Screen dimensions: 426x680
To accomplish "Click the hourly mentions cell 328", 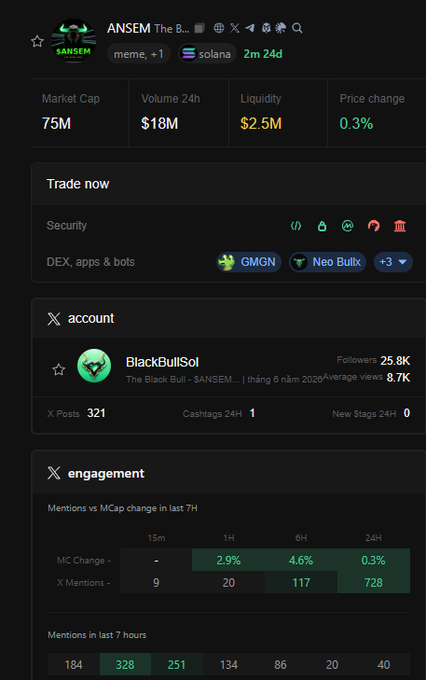I will pyautogui.click(x=125, y=664).
